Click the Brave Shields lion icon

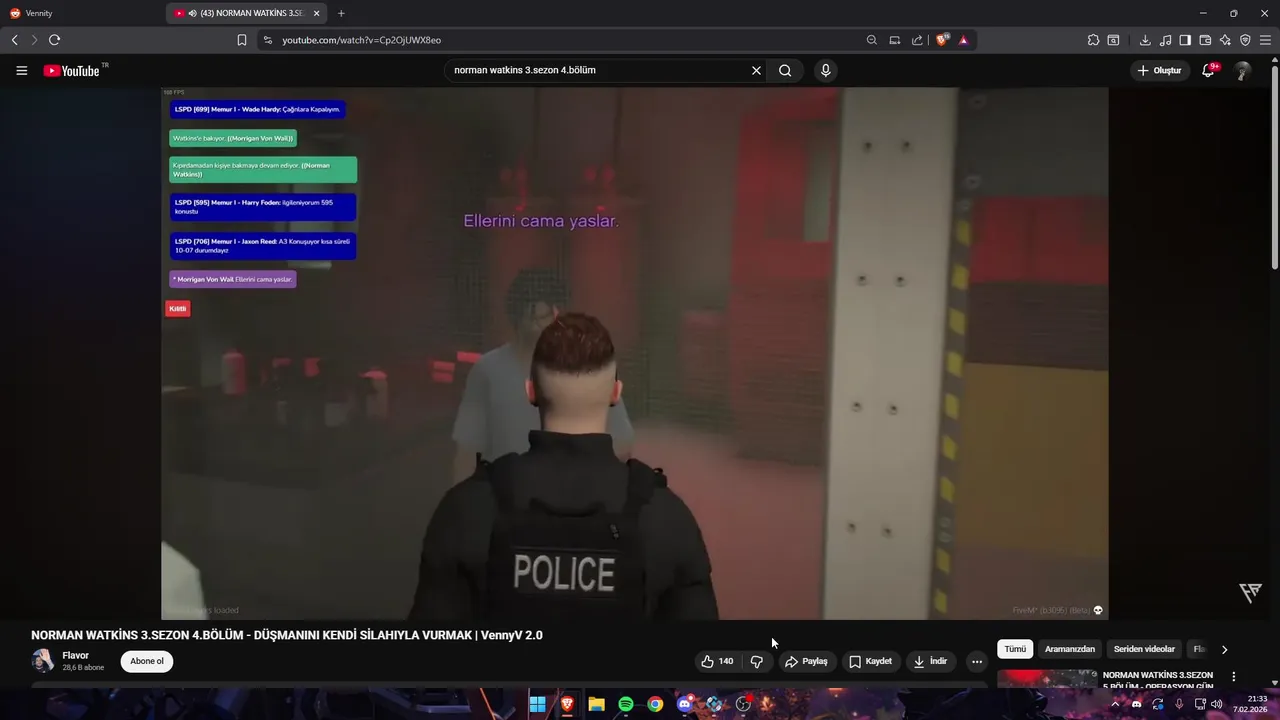point(942,40)
